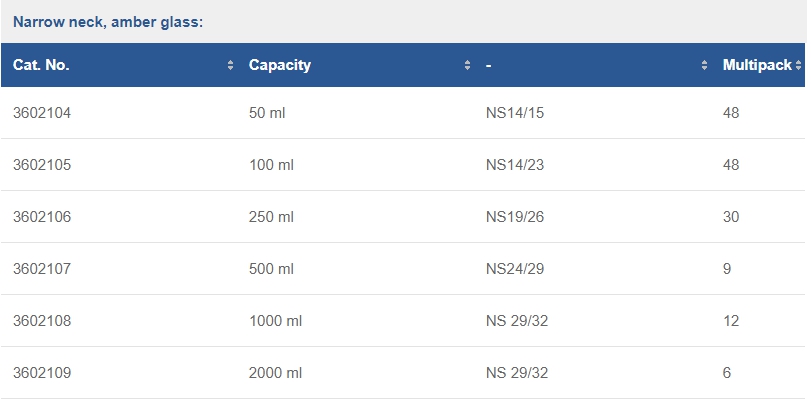This screenshot has height=401, width=811.
Task: Select catalog number 3602105
Action: coord(42,165)
